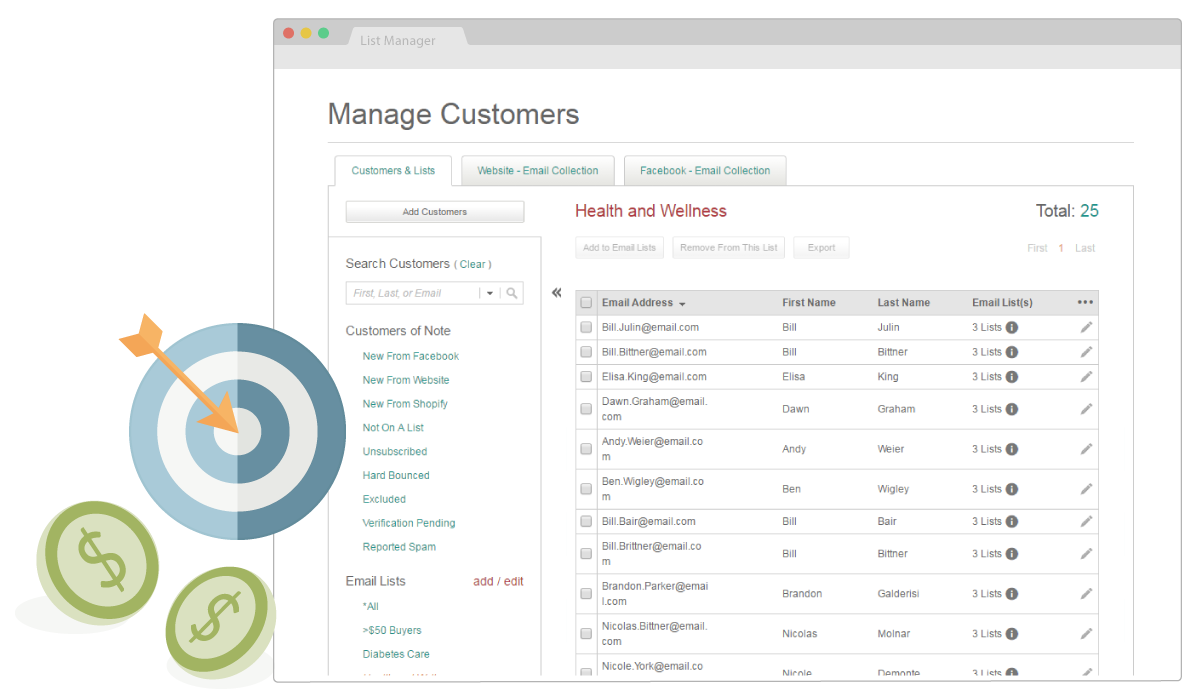The height and width of the screenshot is (700, 1200).
Task: Click the search magnifier icon
Action: [x=512, y=293]
